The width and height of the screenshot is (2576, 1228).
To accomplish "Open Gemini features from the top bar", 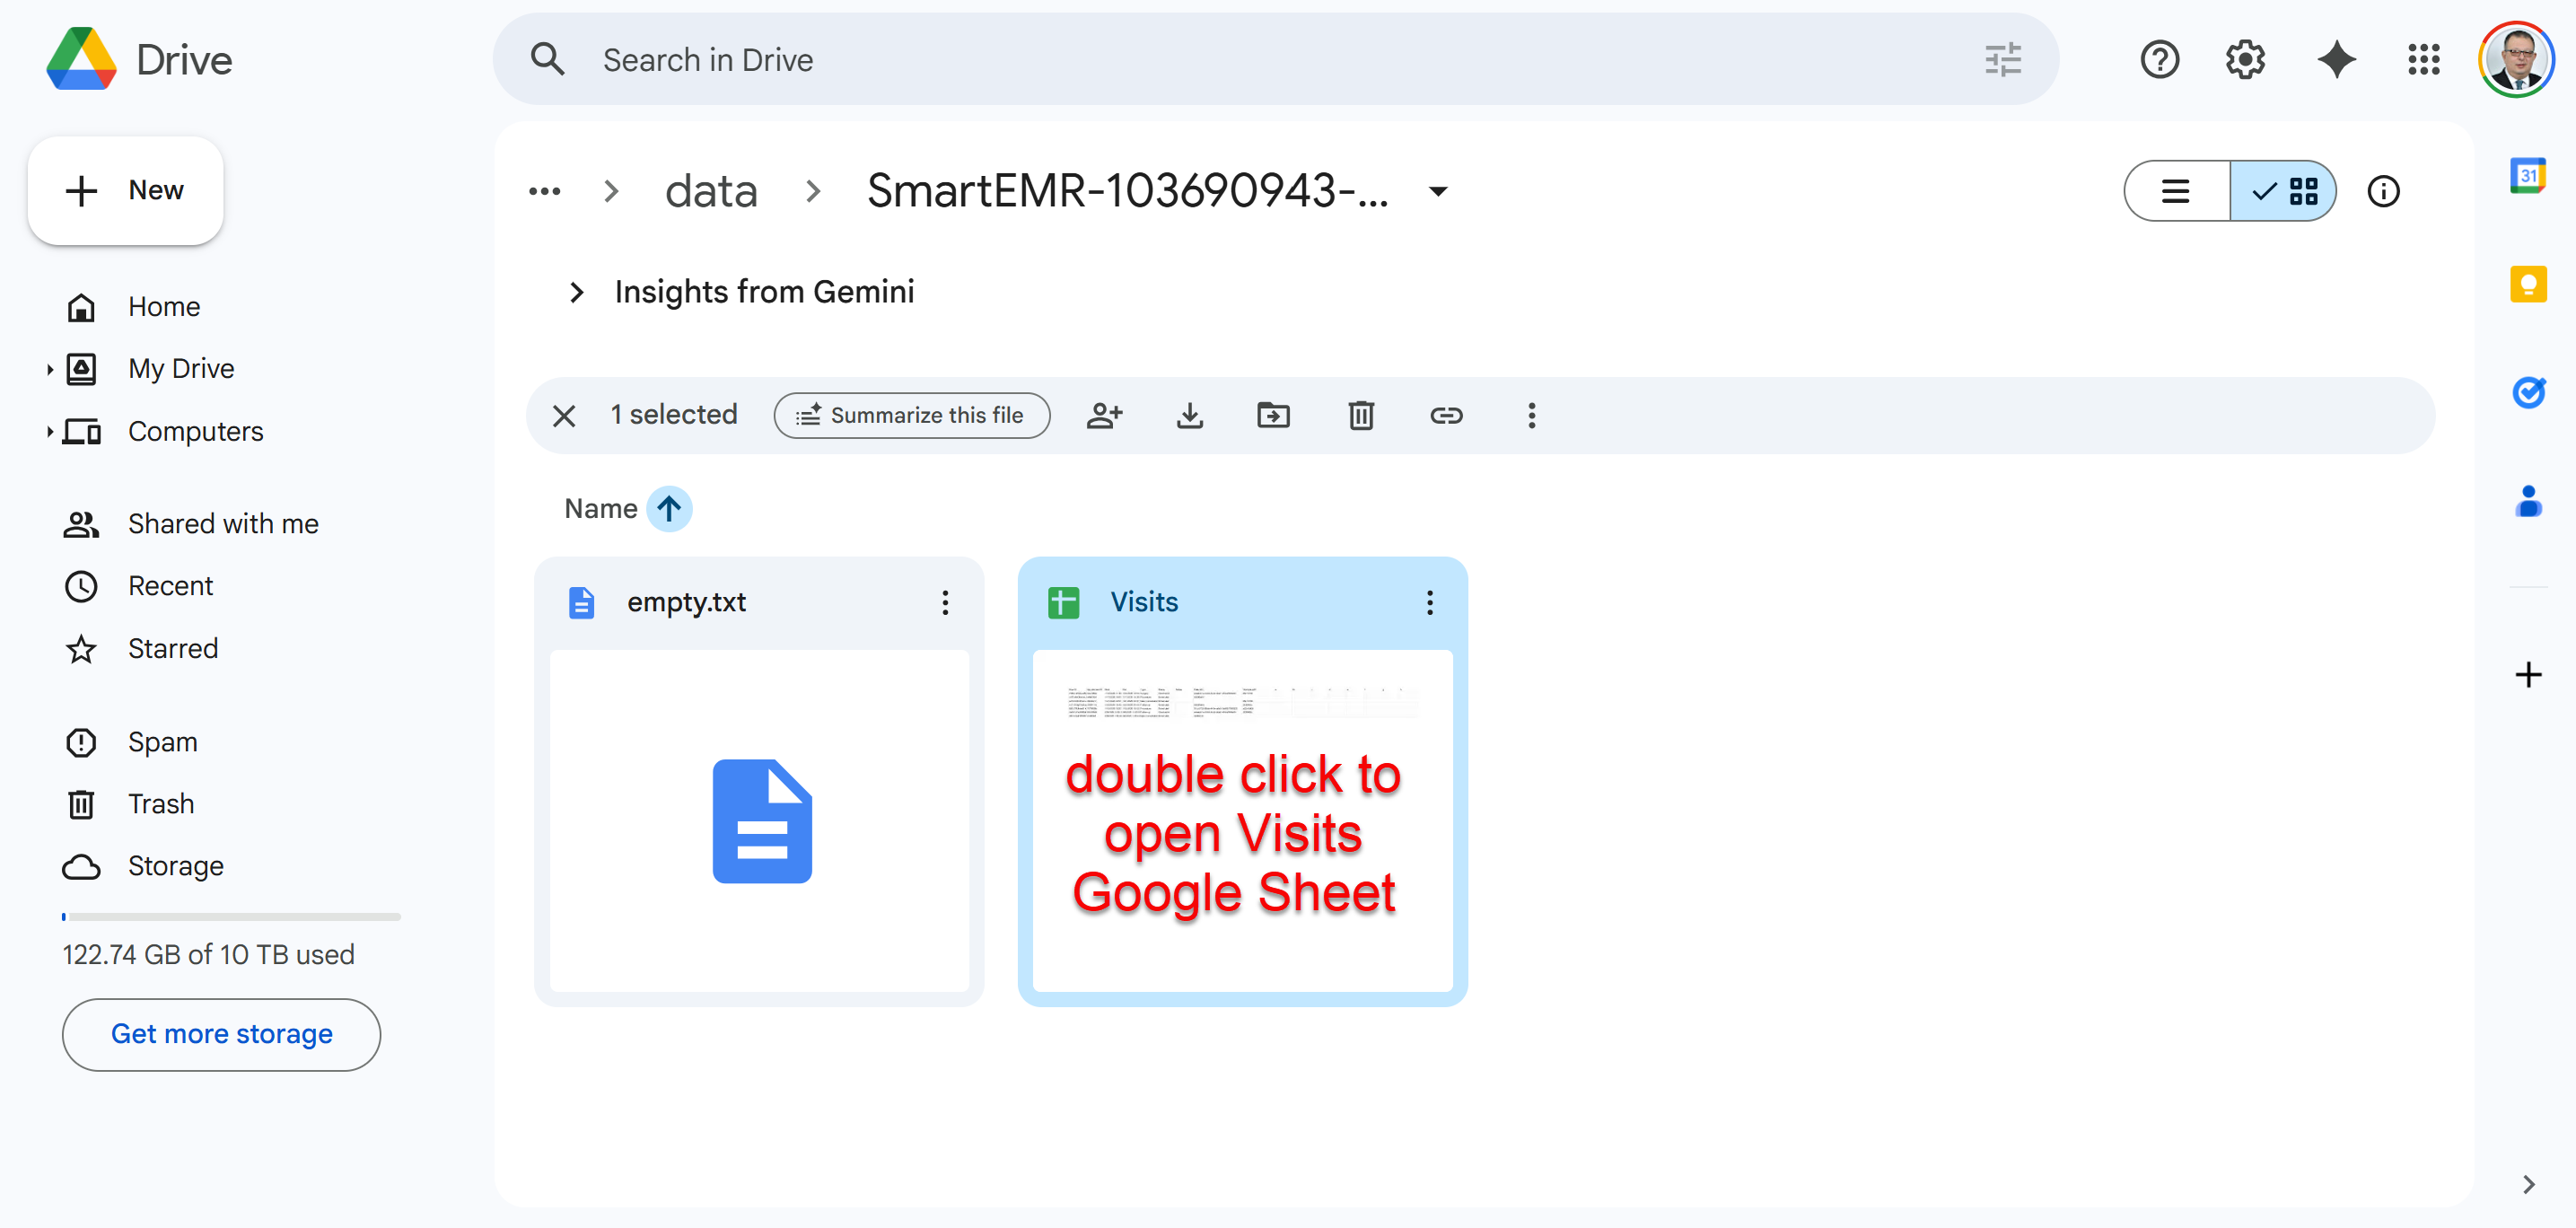I will (x=2336, y=59).
